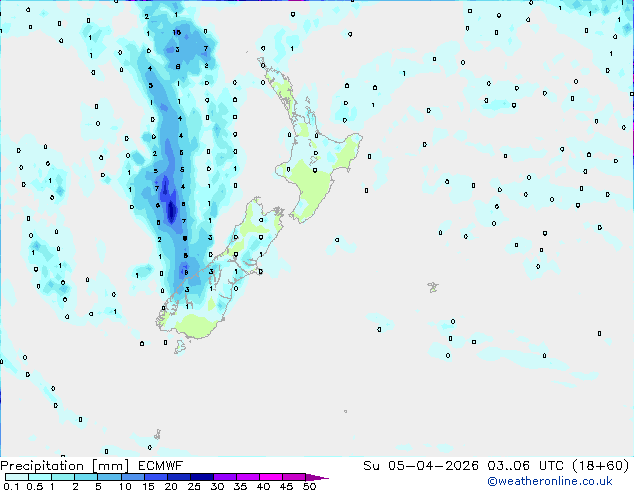Select the 25 to 30 mm dark navy swatch

click(x=202, y=477)
